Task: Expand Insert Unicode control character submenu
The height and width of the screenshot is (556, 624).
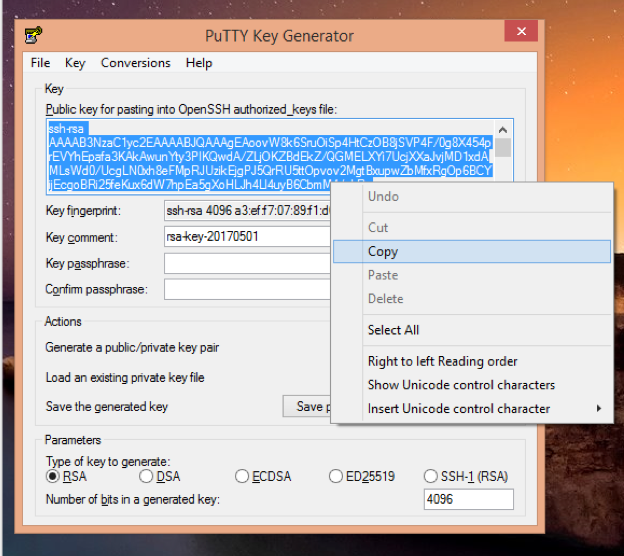Action: pyautogui.click(x=472, y=409)
